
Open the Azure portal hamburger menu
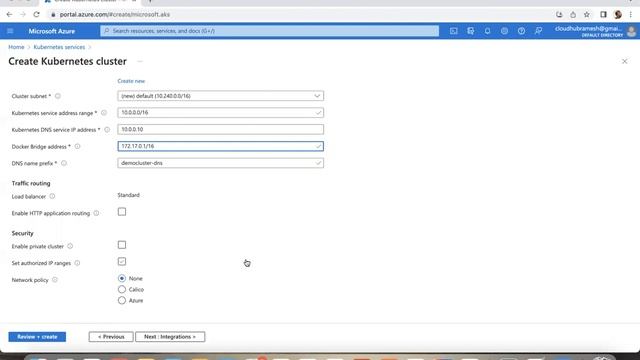pos(10,31)
